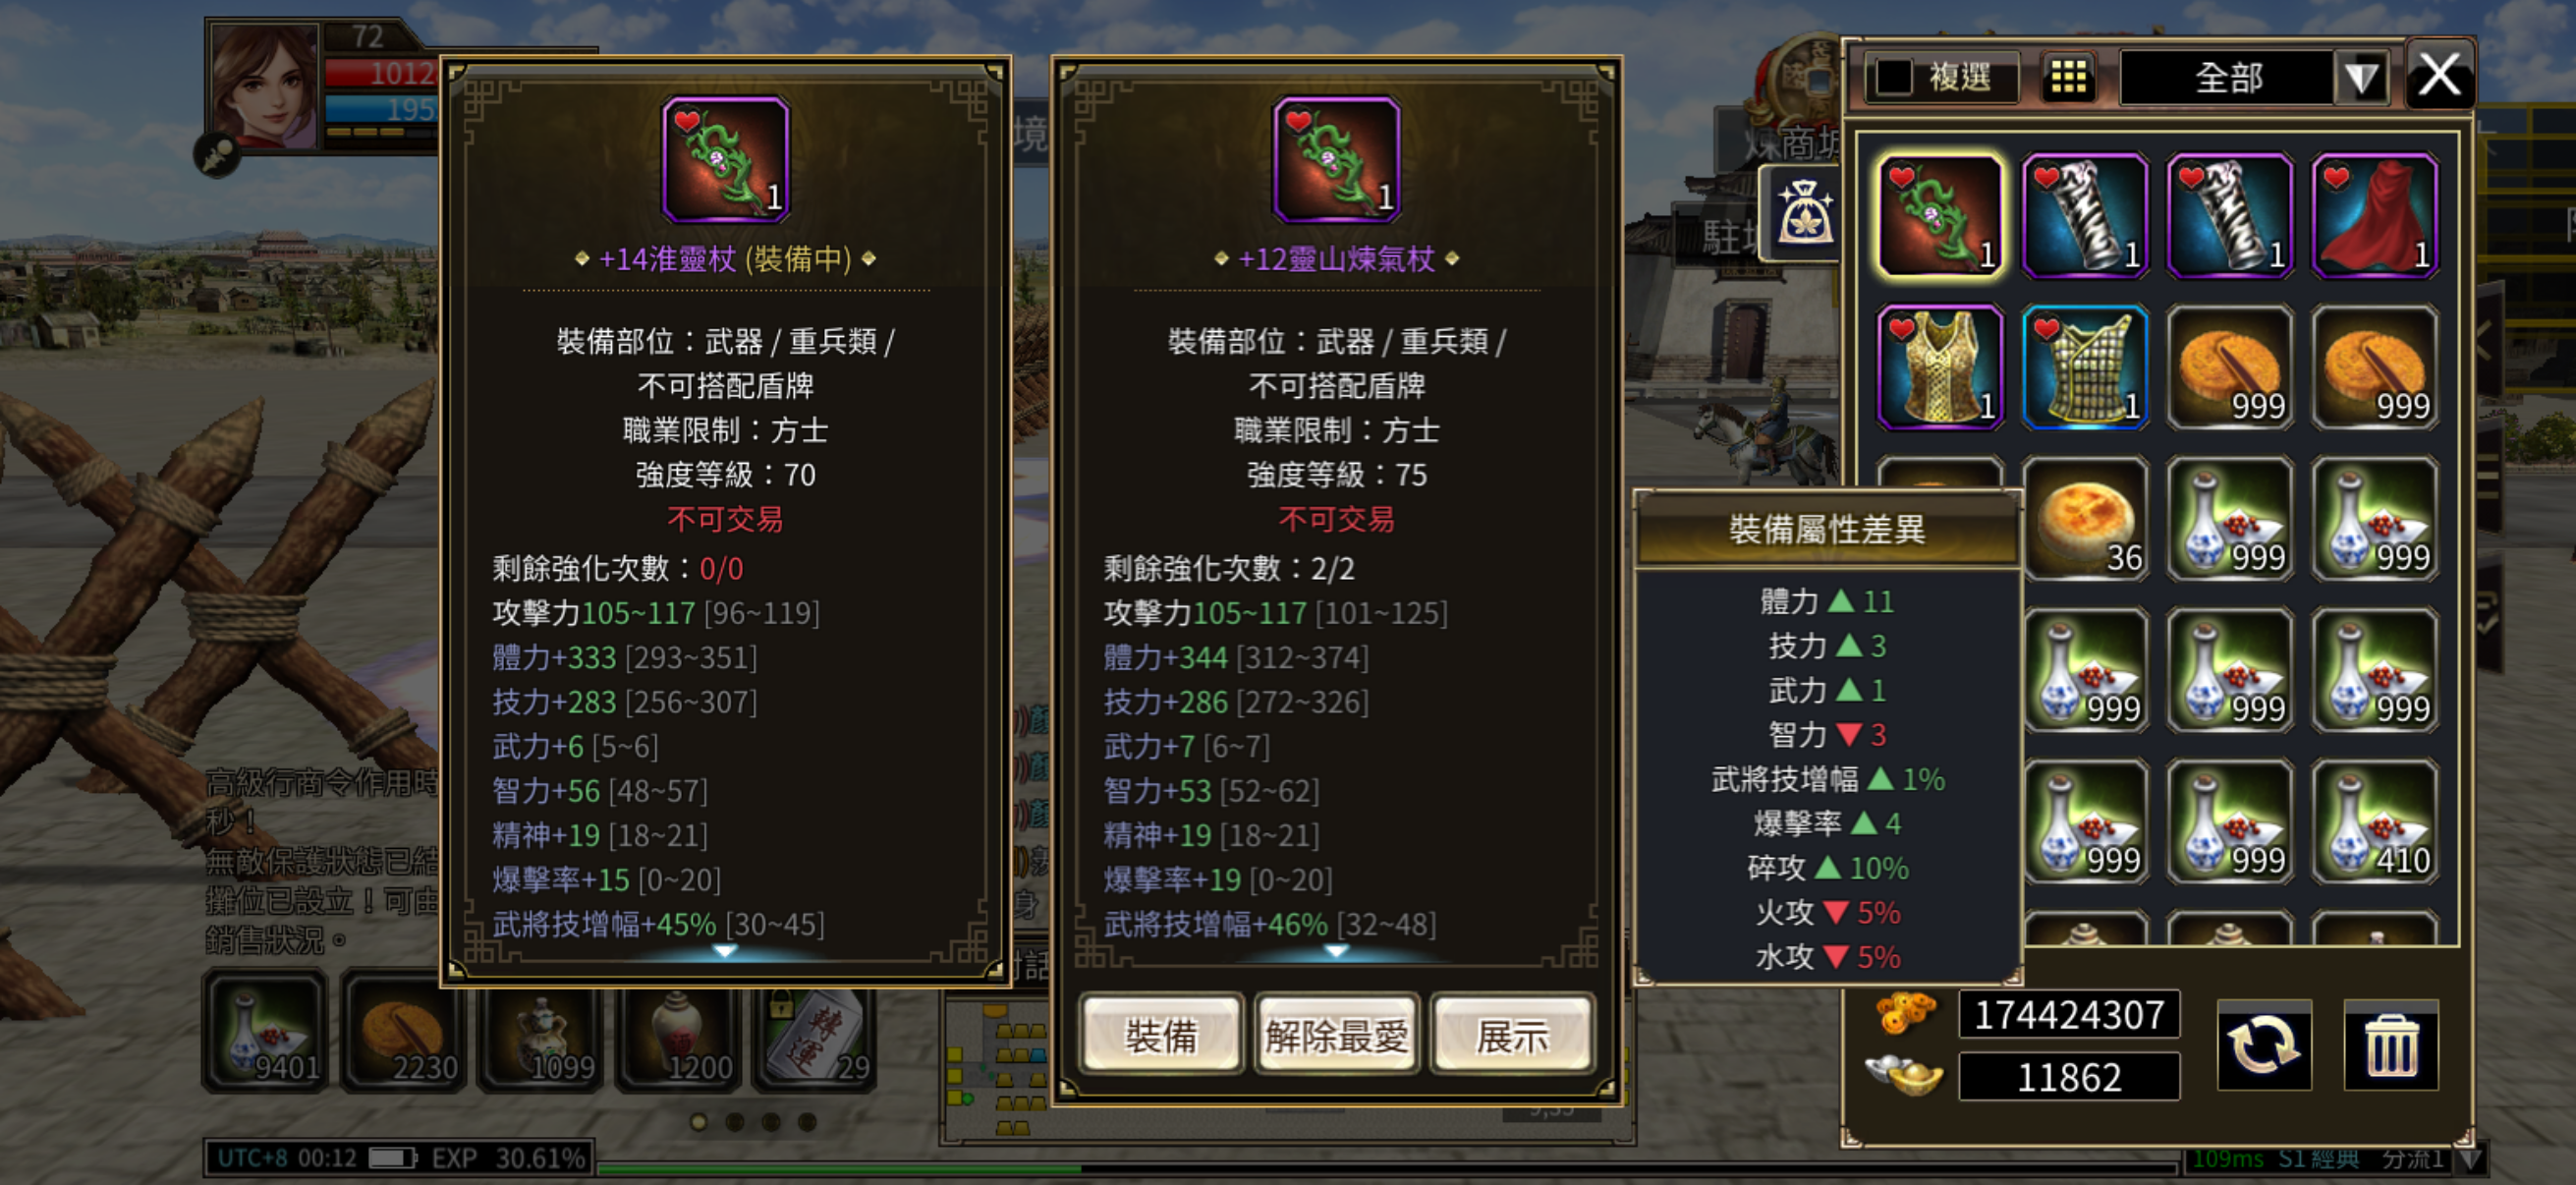Click the refresh inventory arrows icon
The width and height of the screenshot is (2576, 1185).
[2264, 1045]
